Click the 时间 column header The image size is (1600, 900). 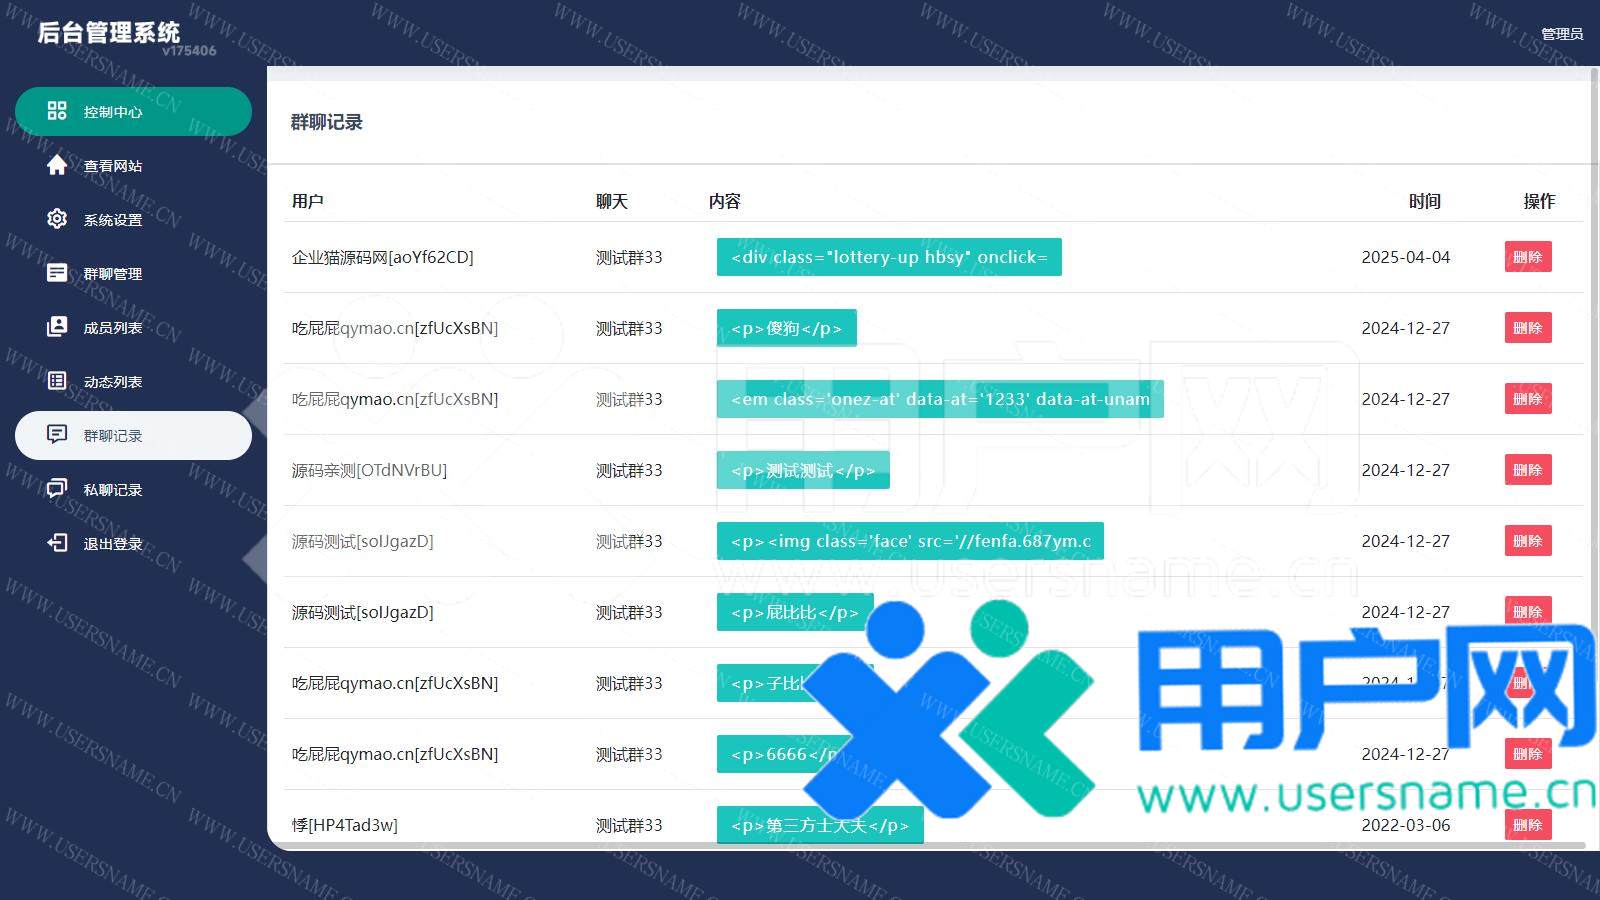1424,201
